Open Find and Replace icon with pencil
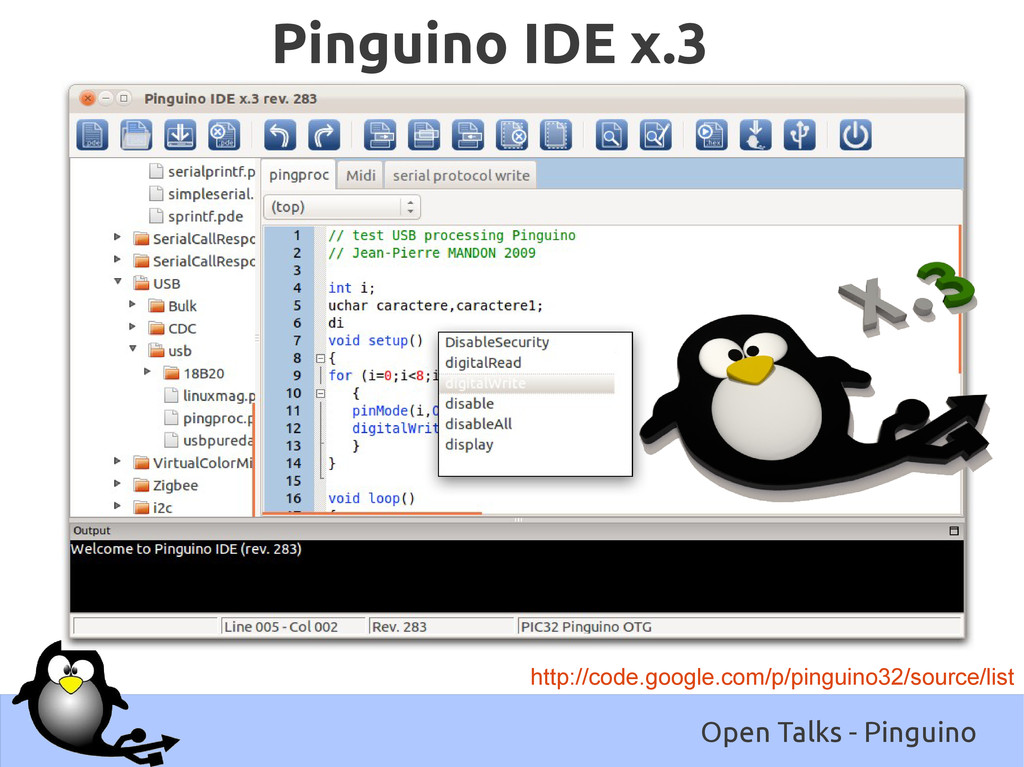 tap(656, 135)
